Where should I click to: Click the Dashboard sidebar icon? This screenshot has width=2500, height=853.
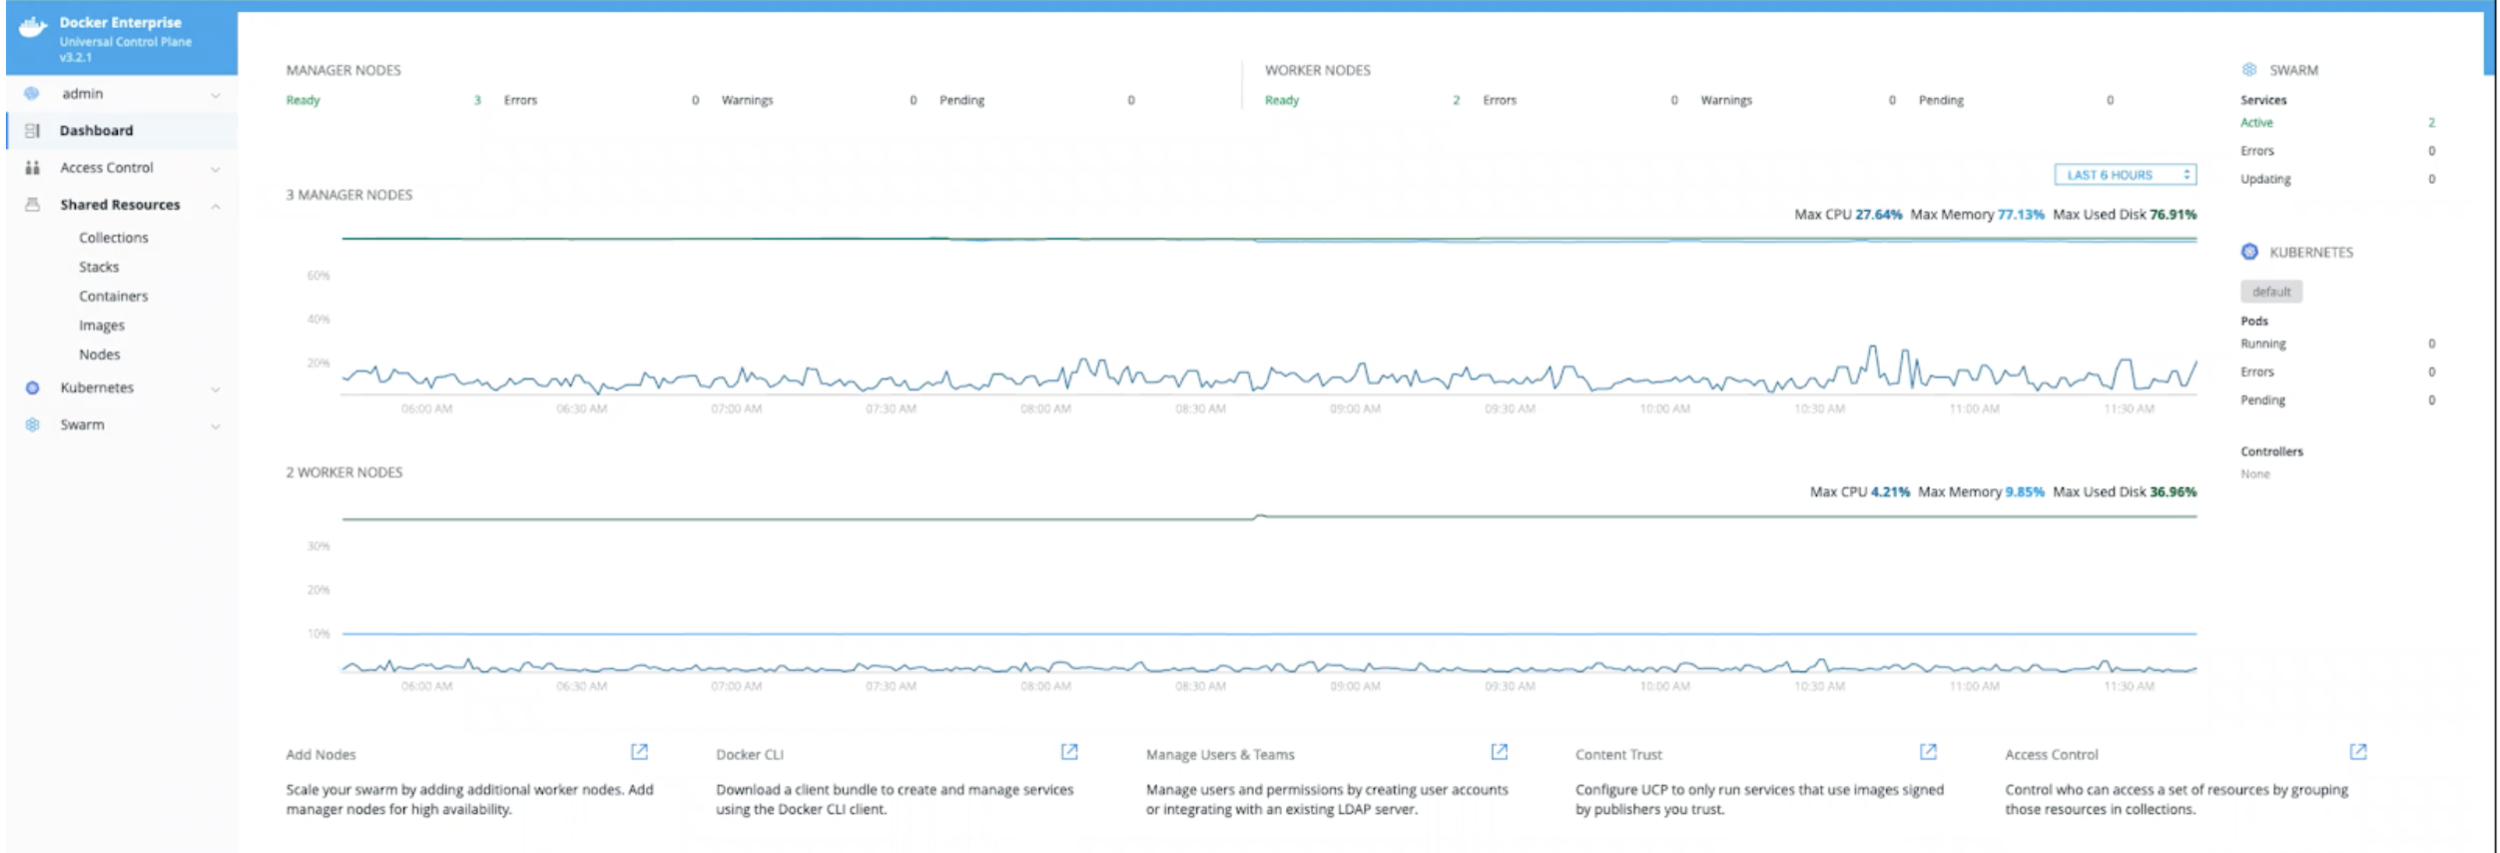click(32, 130)
